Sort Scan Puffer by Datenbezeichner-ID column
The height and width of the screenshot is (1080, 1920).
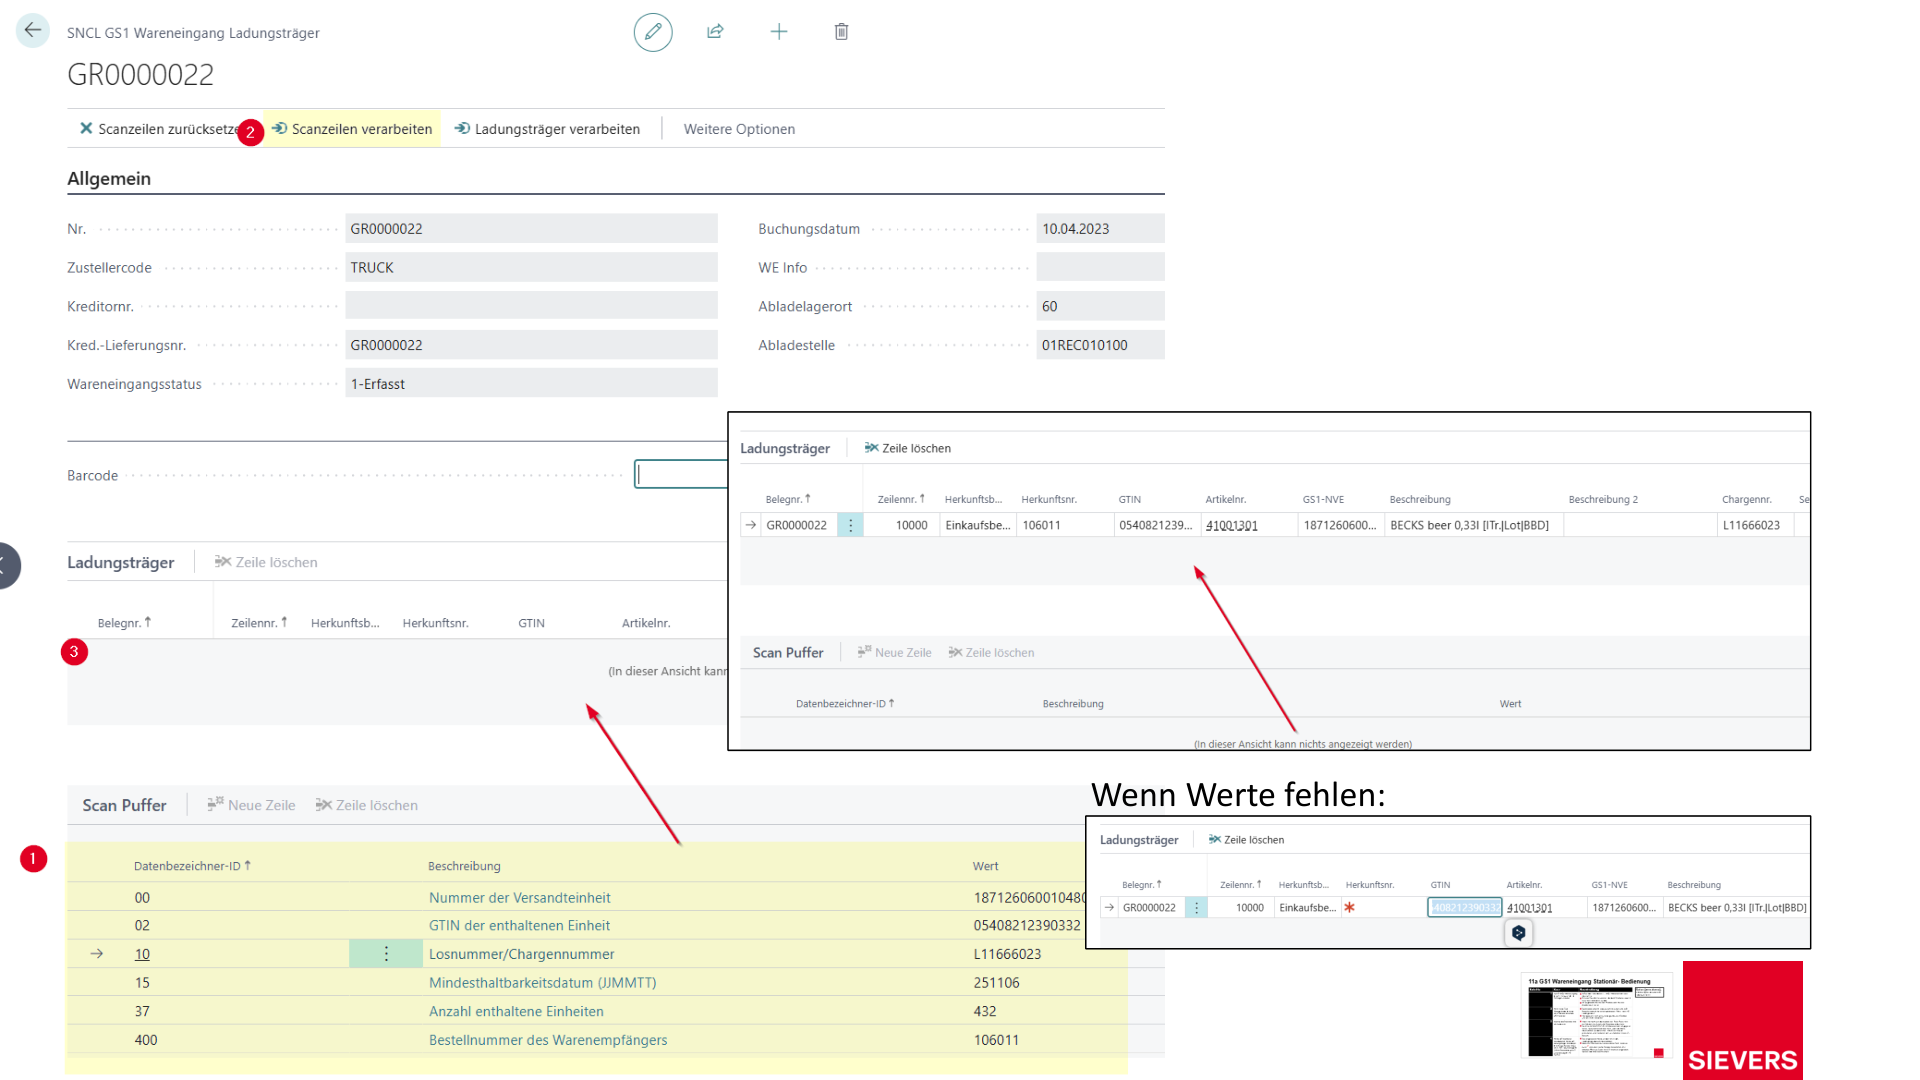click(192, 866)
